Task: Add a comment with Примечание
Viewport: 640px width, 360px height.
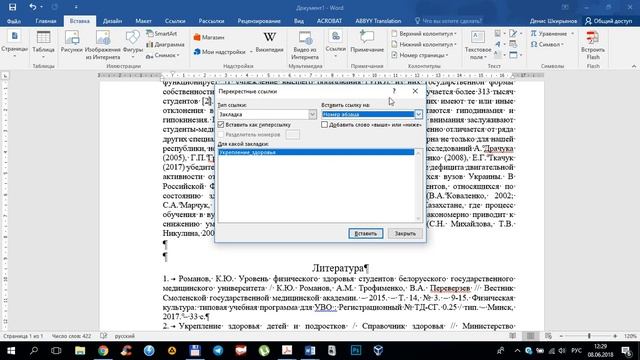Action: pyautogui.click(x=367, y=42)
